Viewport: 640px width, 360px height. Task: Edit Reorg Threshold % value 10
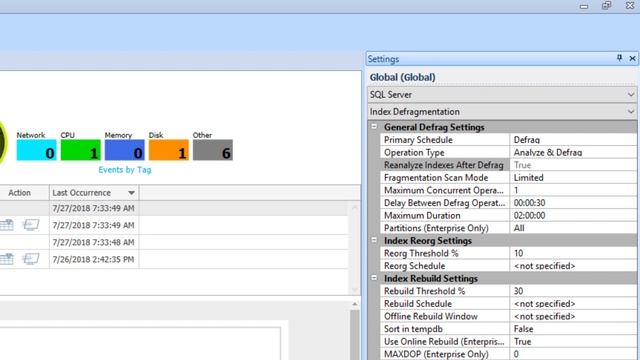pos(573,253)
